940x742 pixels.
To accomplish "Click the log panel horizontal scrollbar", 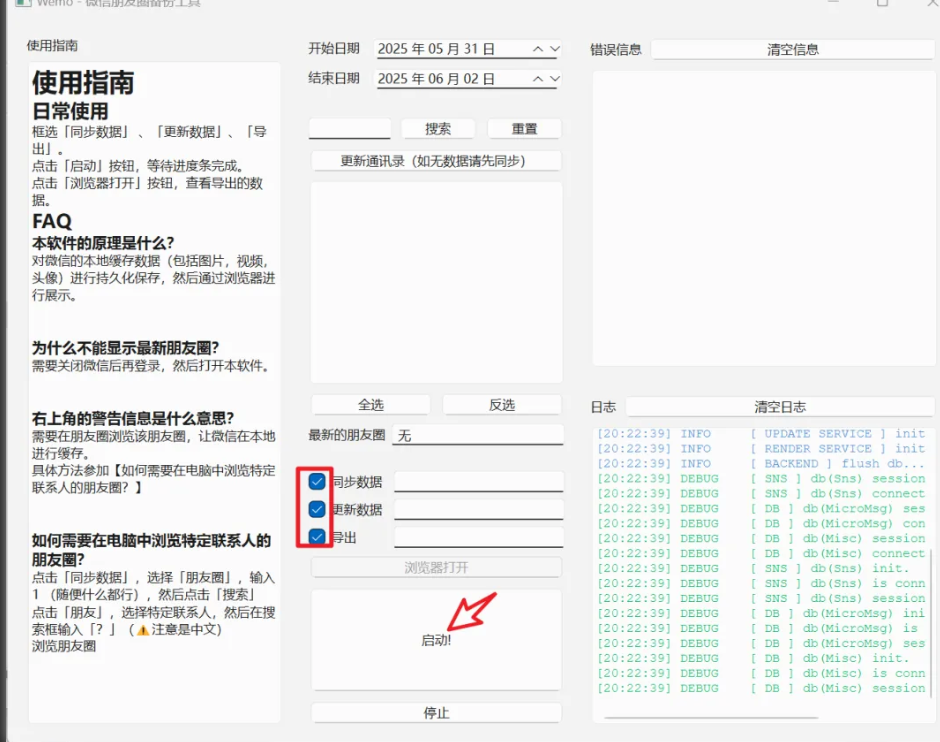I will click(711, 717).
